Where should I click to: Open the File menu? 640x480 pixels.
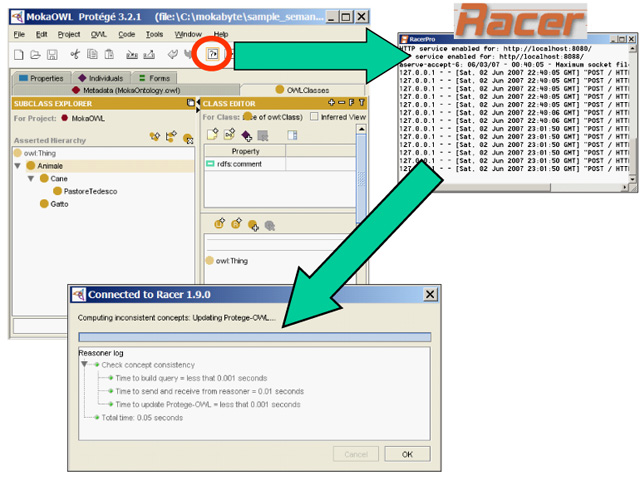coord(19,34)
